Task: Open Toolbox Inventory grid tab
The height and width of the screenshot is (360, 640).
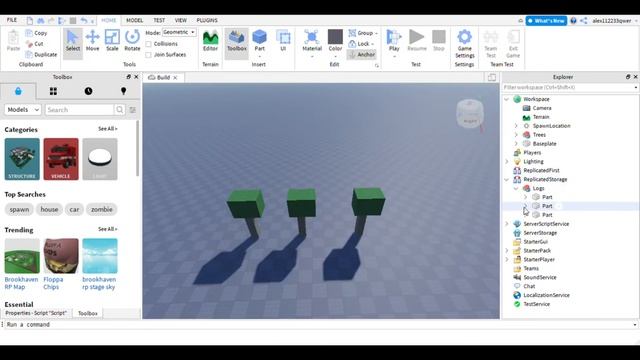Action: (53, 91)
